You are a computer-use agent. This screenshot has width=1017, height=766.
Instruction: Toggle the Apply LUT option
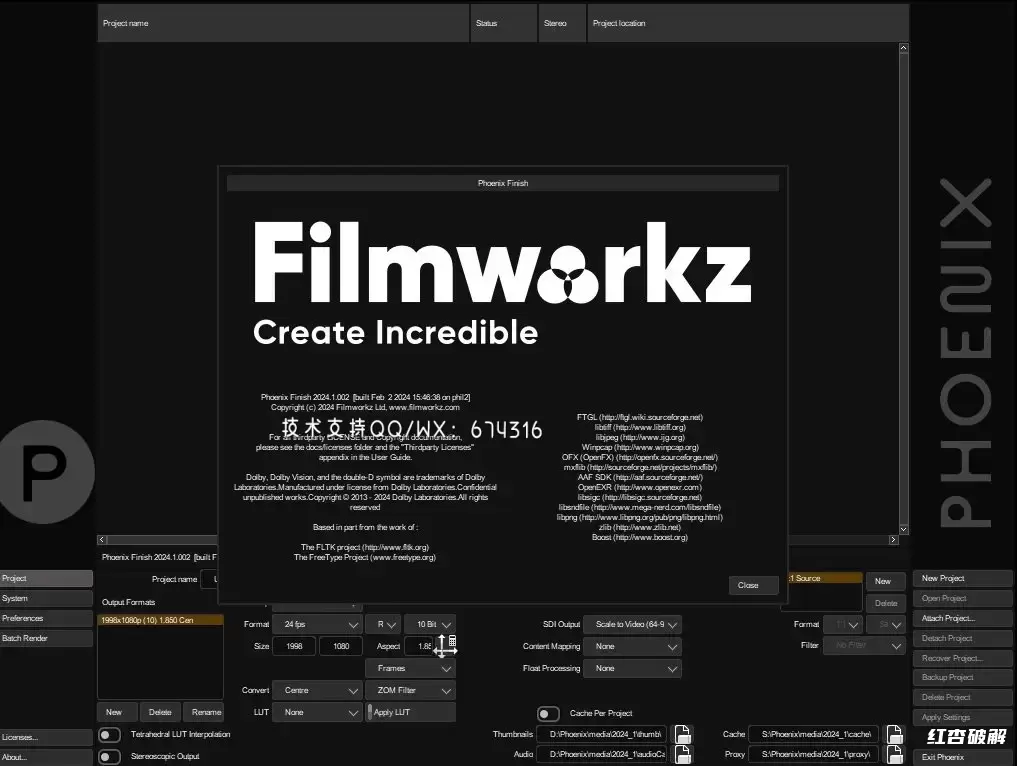pyautogui.click(x=411, y=712)
